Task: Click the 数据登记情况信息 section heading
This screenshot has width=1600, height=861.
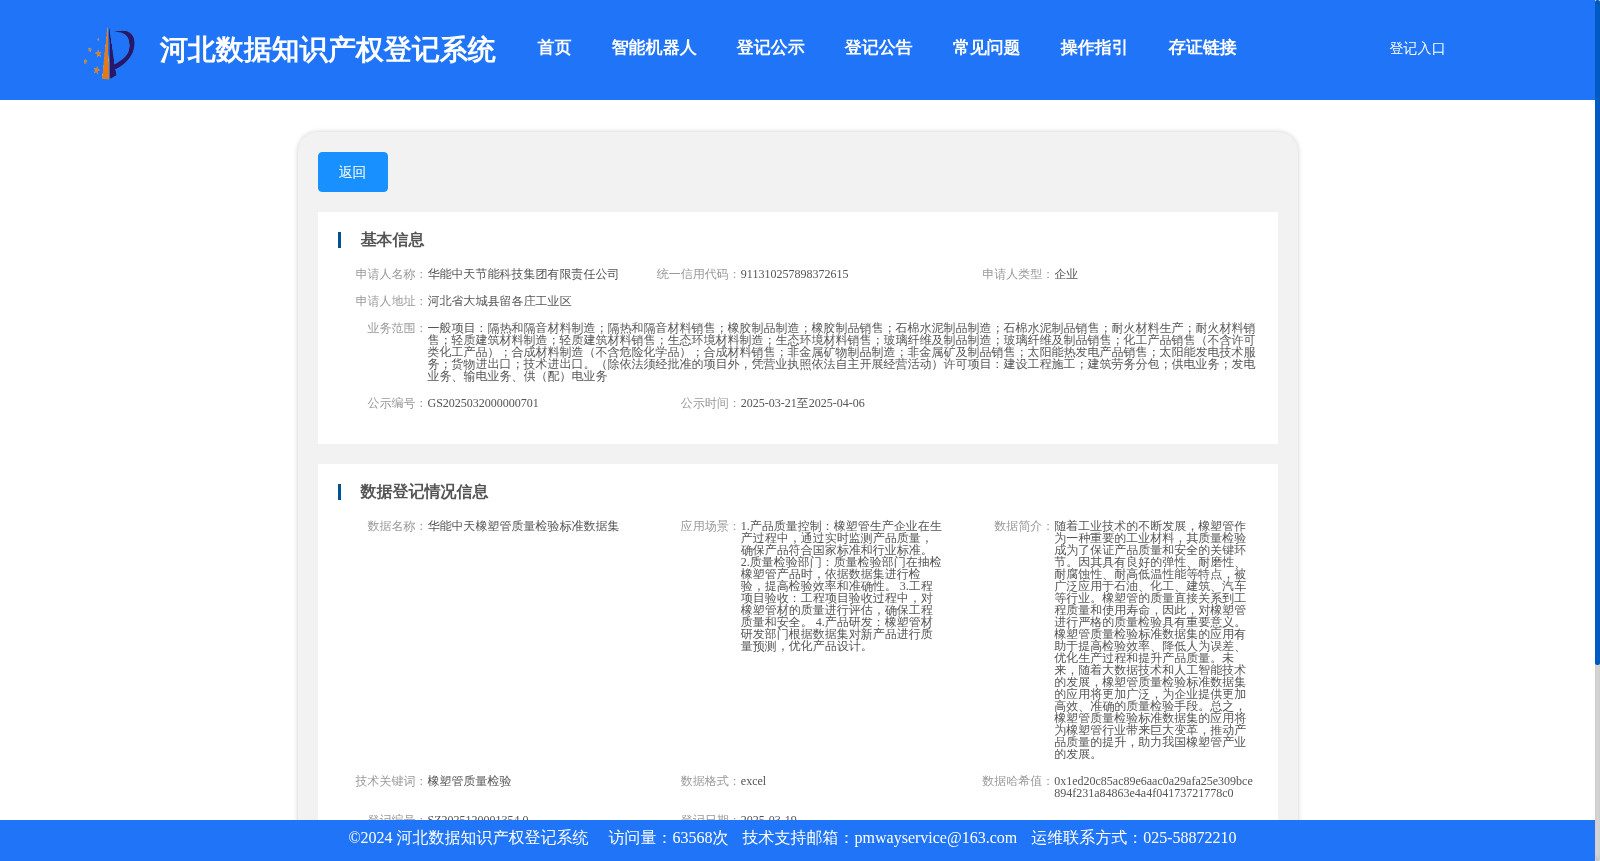Action: coord(424,492)
